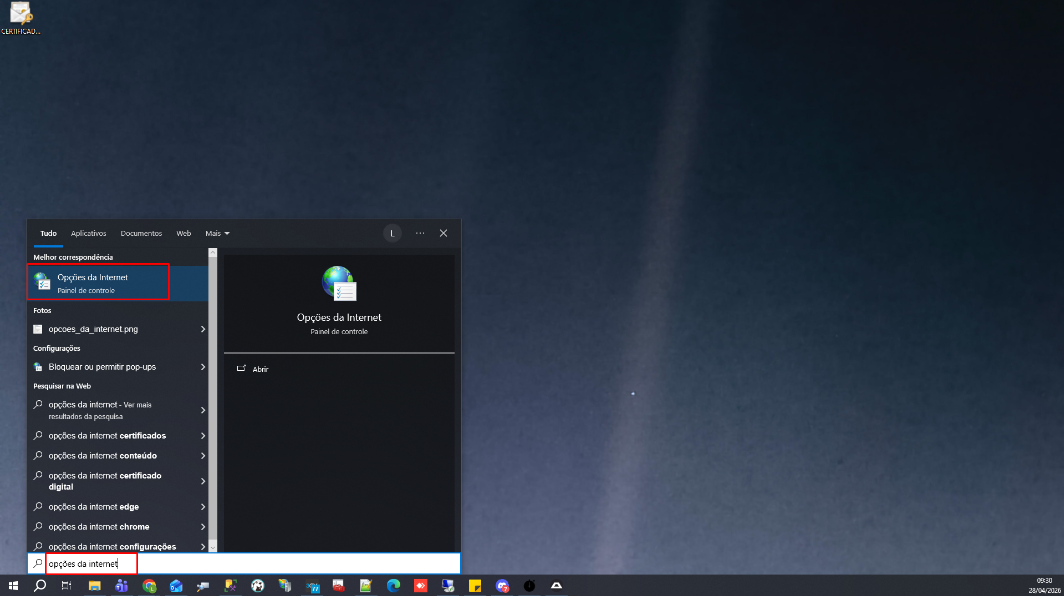Click the white triangle icon on taskbar

(556, 585)
